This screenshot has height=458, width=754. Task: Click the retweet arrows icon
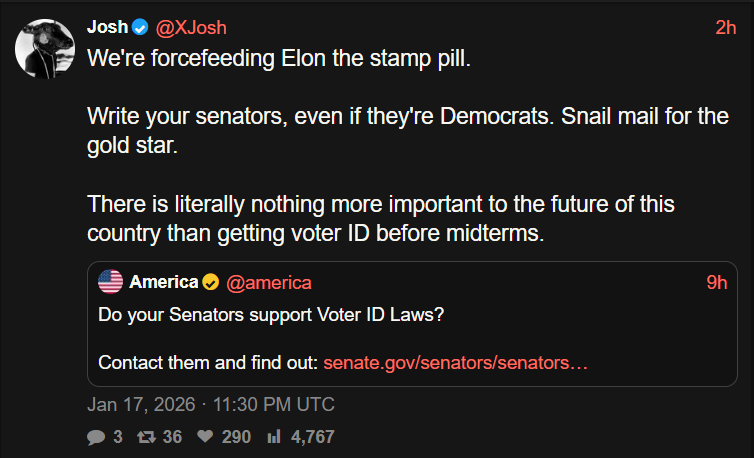(144, 437)
